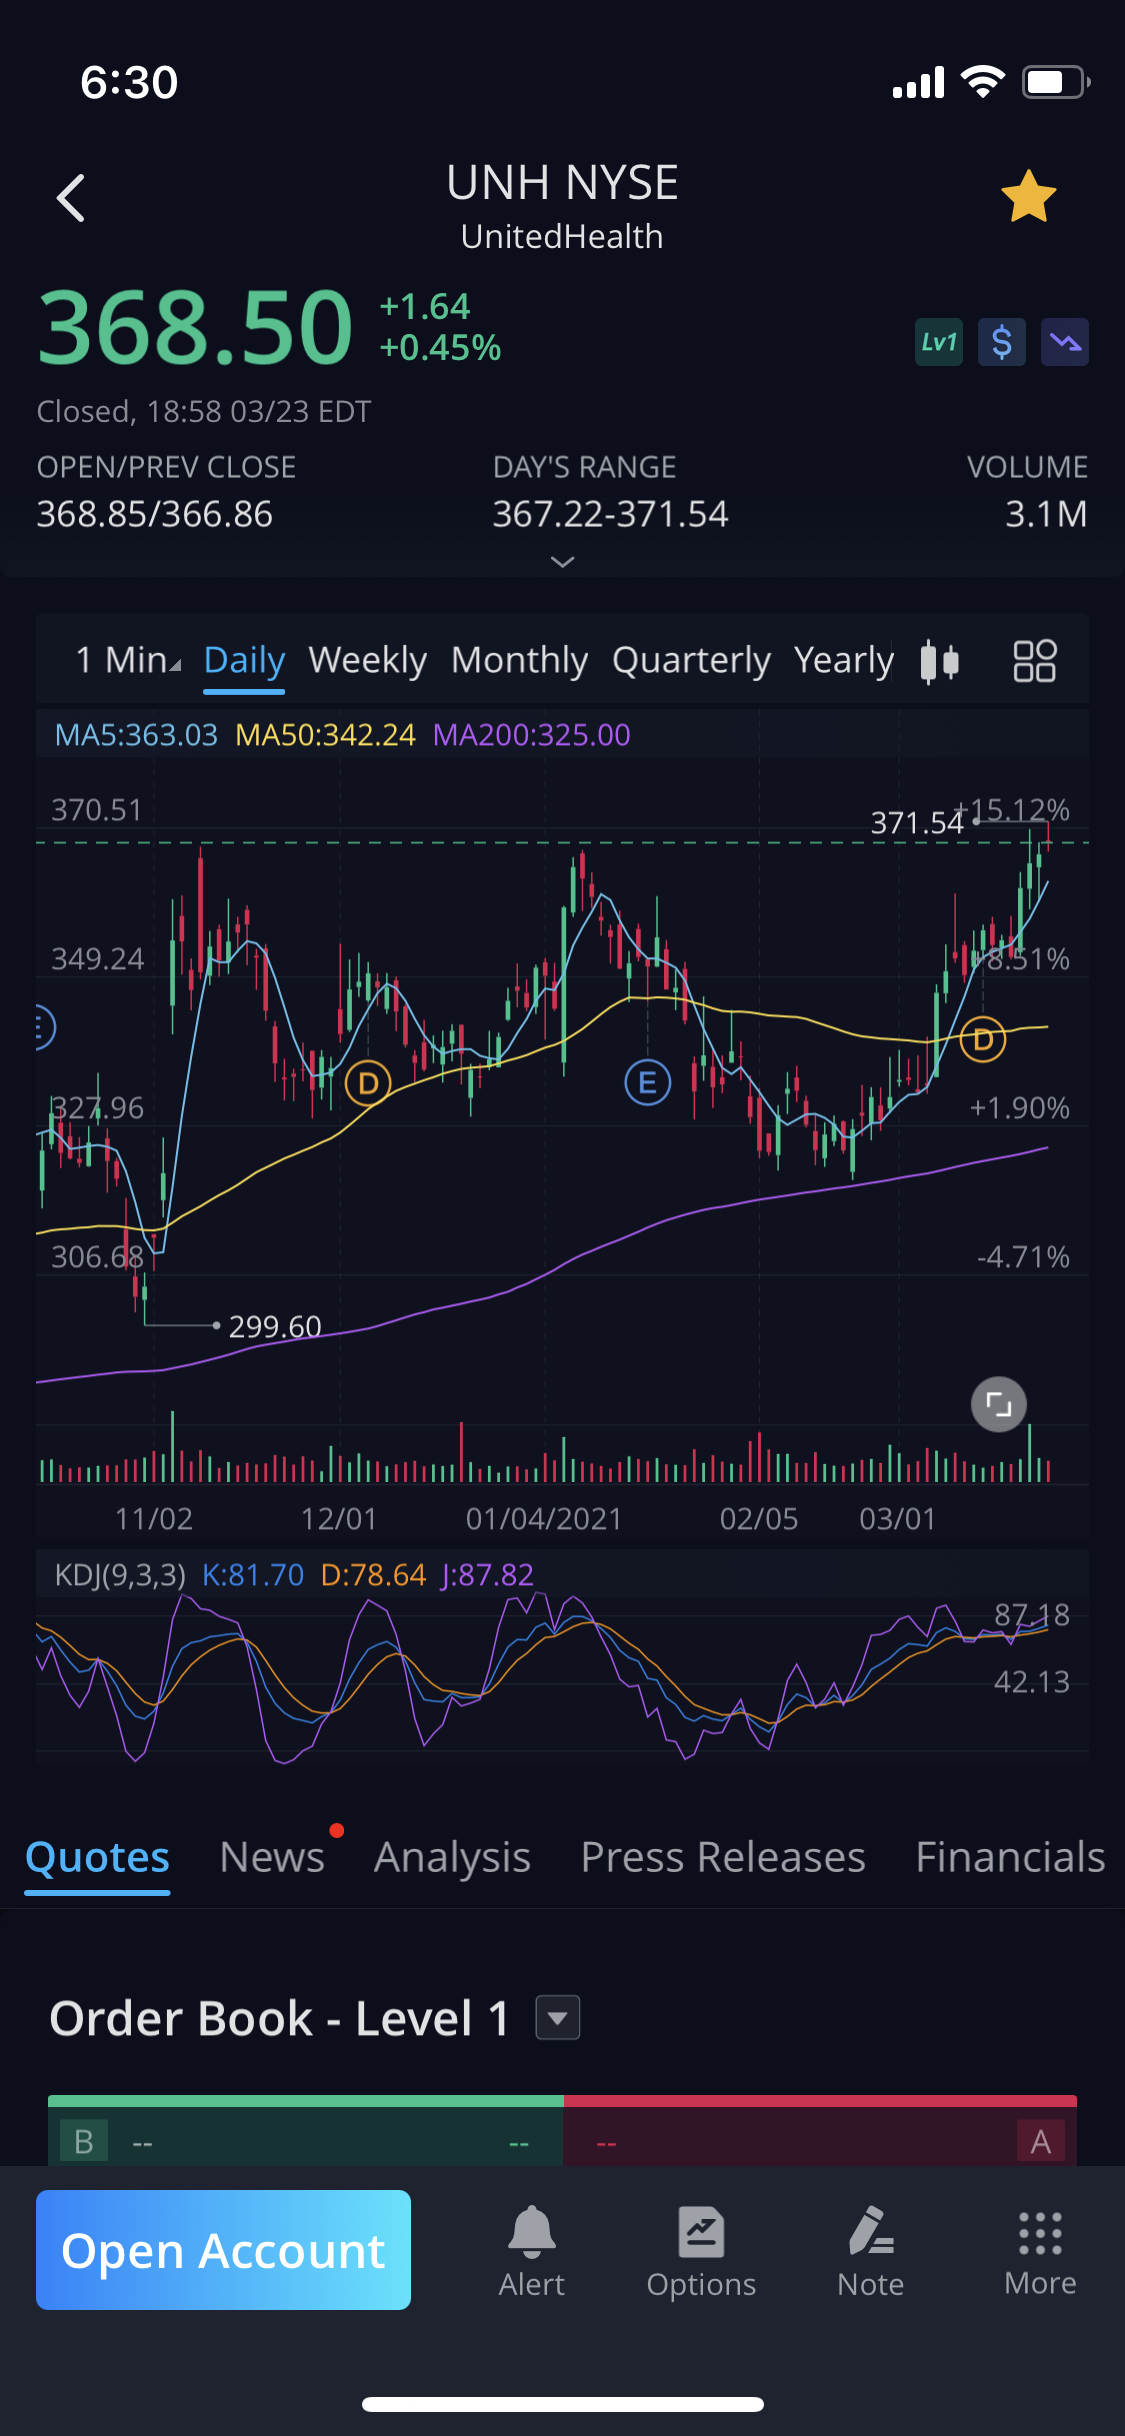
Task: Set a price Alert with the bell
Action: [x=531, y=2251]
